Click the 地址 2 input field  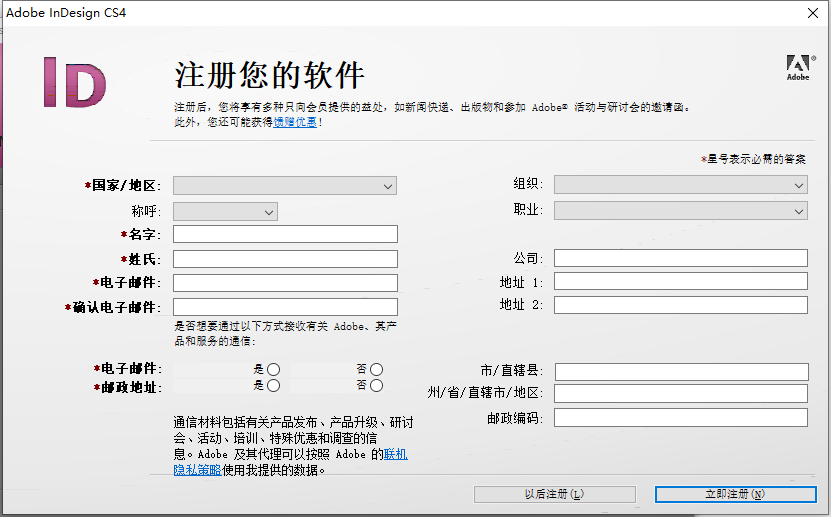tap(680, 305)
